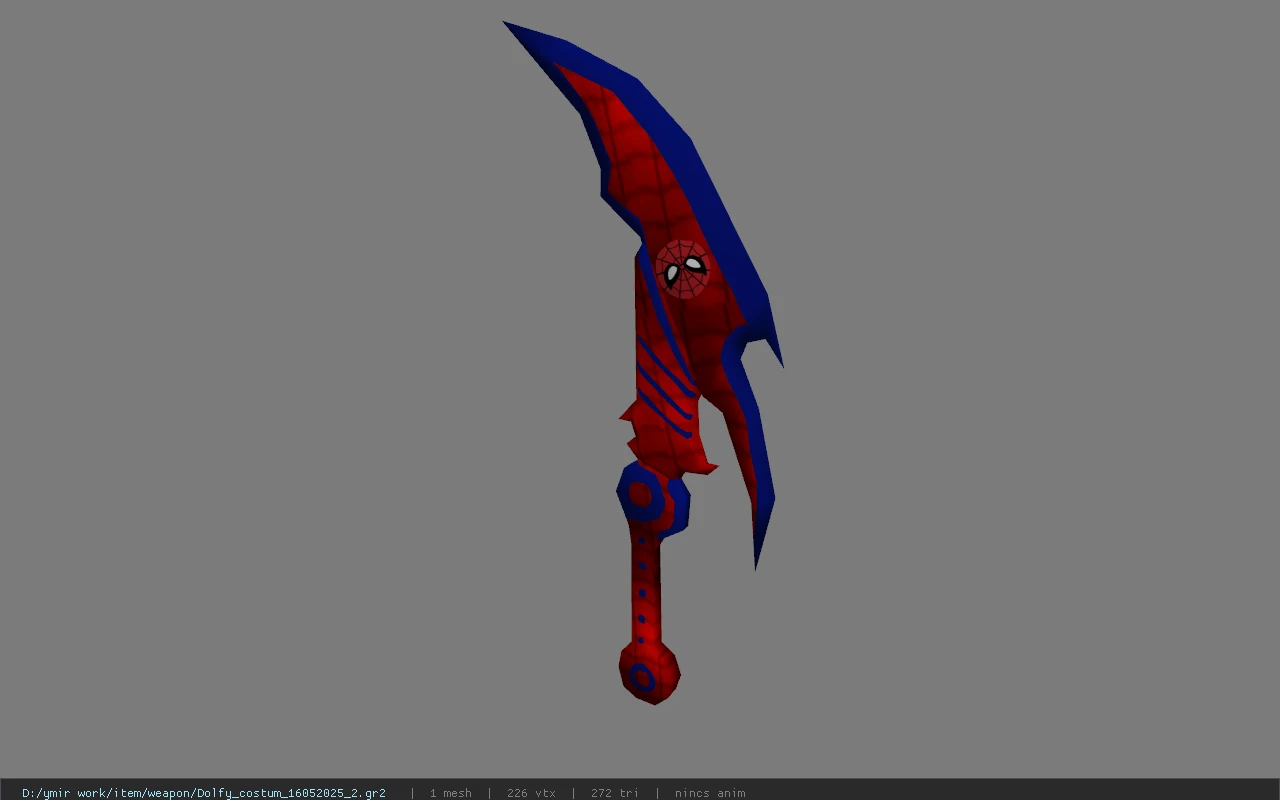This screenshot has height=800, width=1280.
Task: Click the '226 vtx' vertex count
Action: click(531, 793)
